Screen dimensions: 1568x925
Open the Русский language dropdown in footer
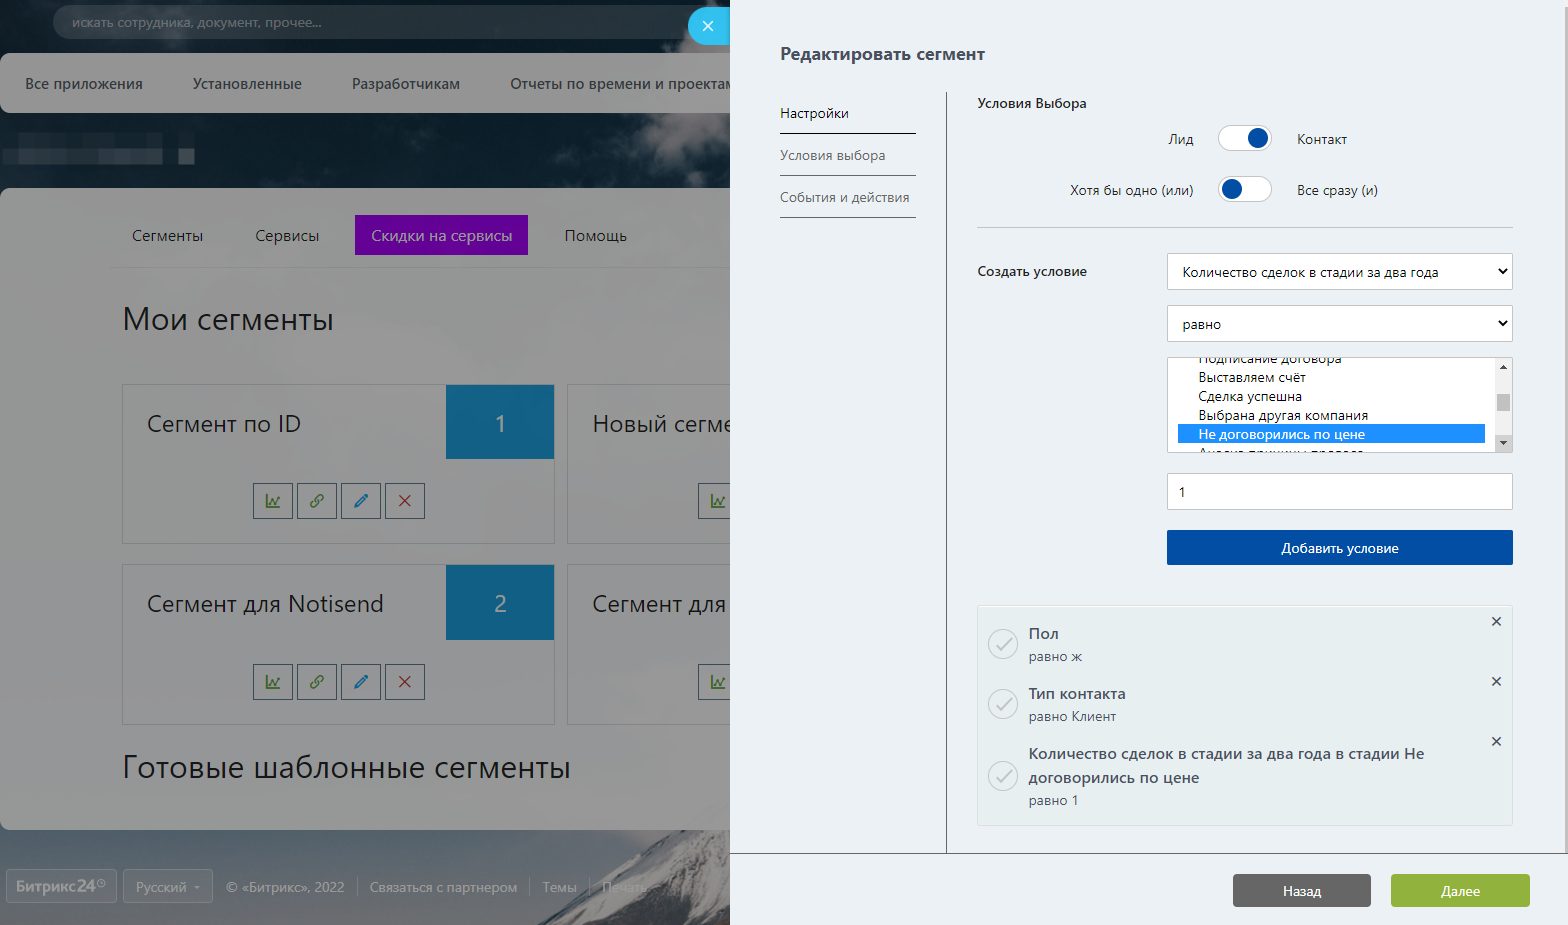168,887
